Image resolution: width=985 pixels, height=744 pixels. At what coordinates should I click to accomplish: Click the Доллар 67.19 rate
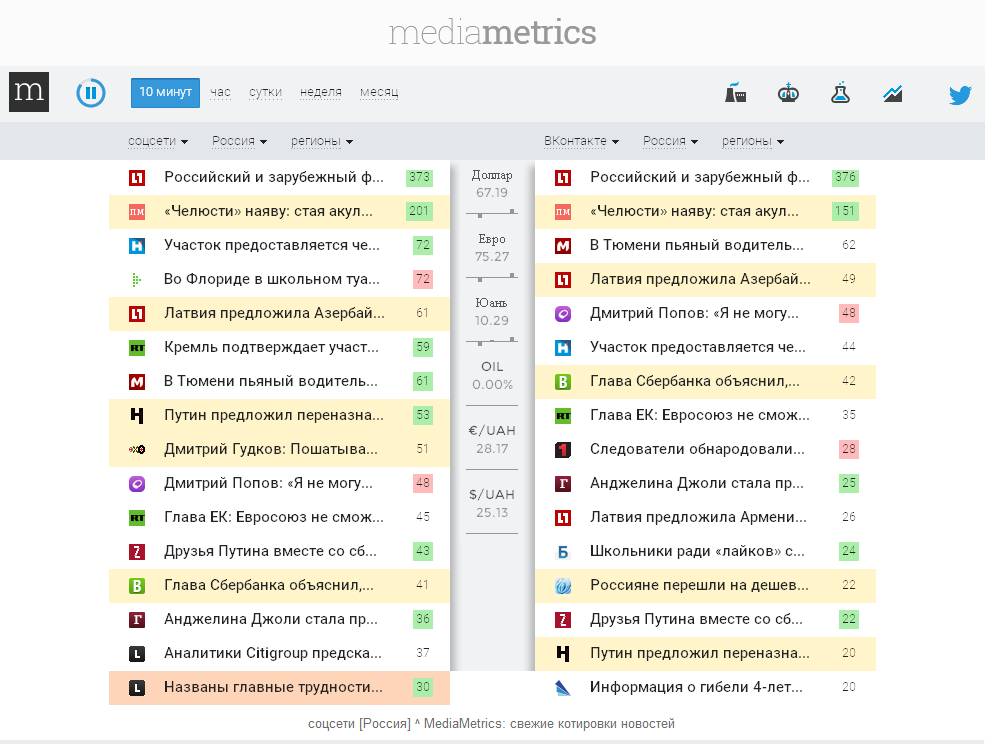(492, 184)
